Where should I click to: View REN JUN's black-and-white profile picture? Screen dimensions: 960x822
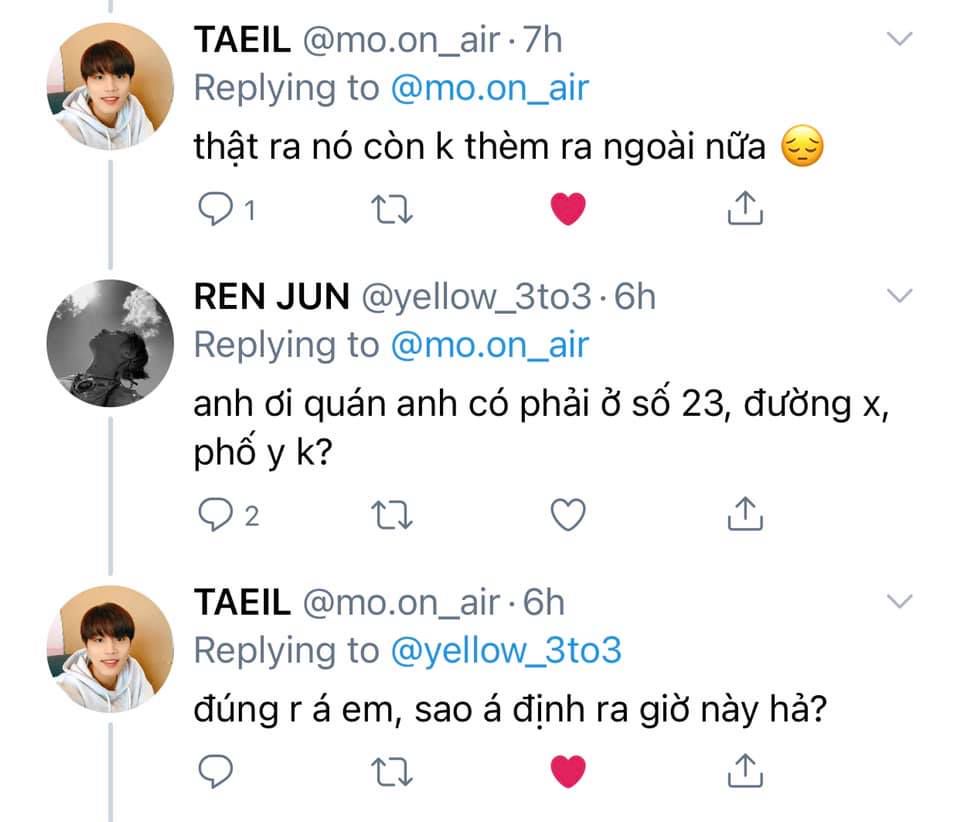point(112,342)
